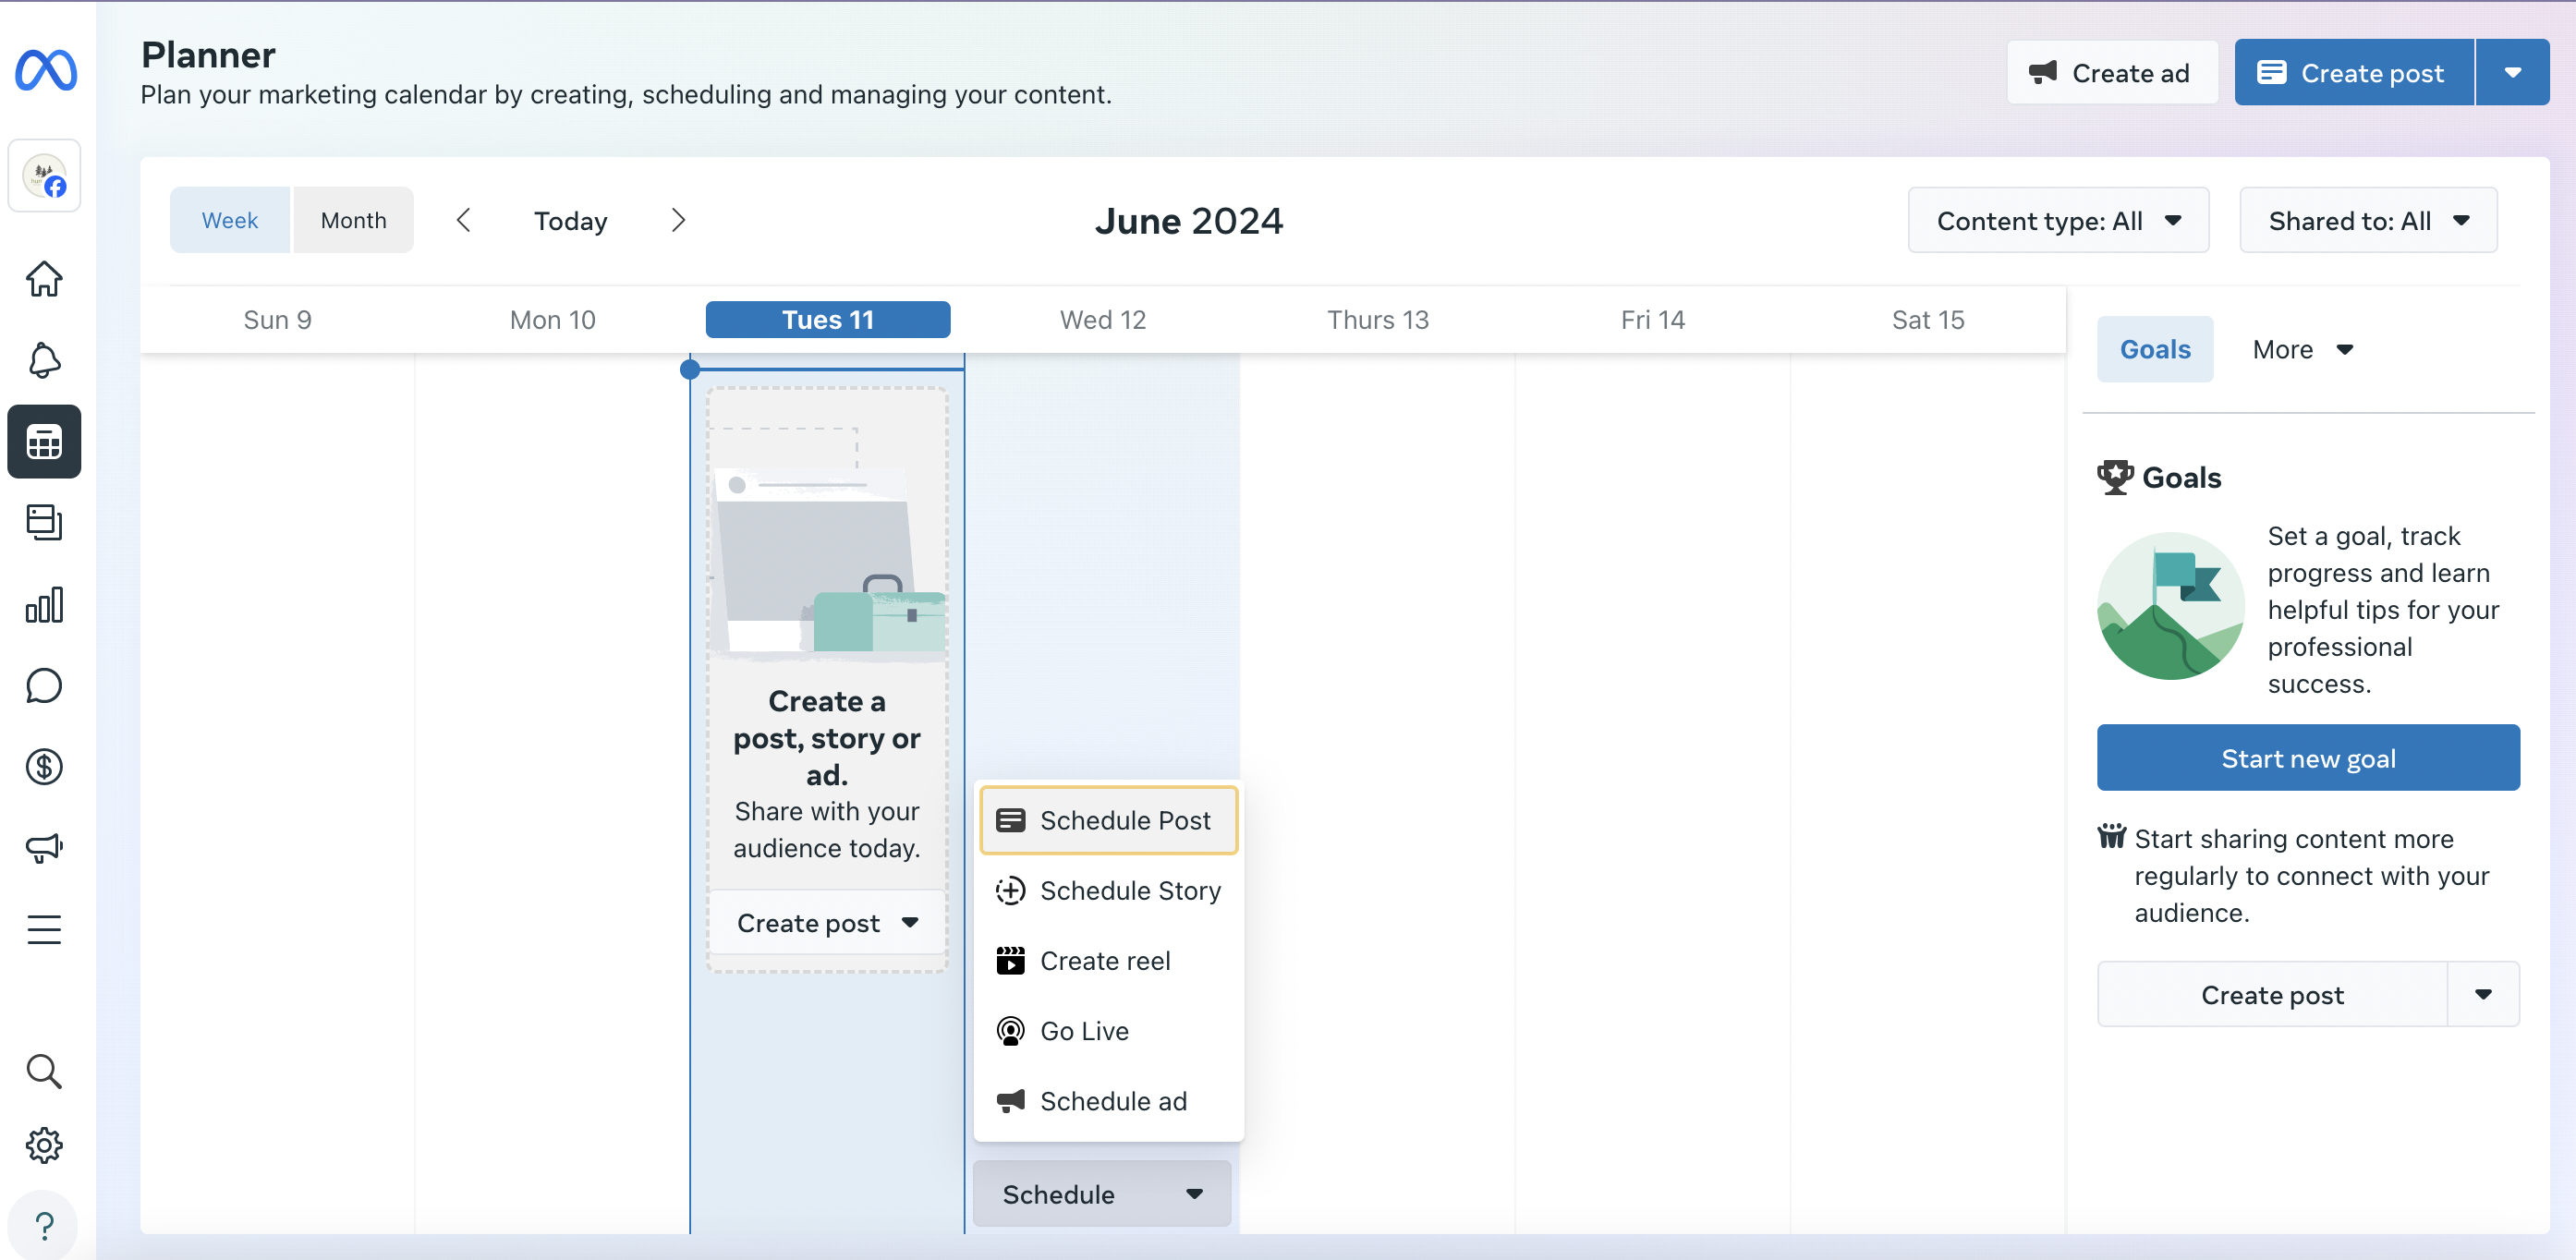The image size is (2576, 1260).
Task: Click the goal flag mountain illustration
Action: (2170, 606)
